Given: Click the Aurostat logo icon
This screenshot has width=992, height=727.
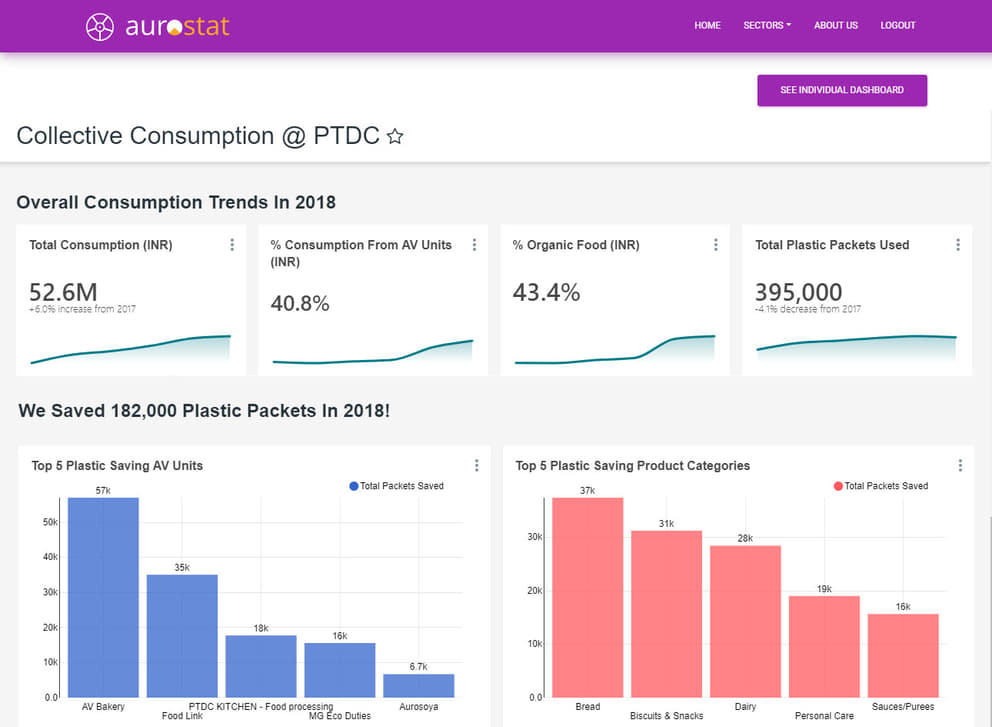Looking at the screenshot, I should coord(100,27).
